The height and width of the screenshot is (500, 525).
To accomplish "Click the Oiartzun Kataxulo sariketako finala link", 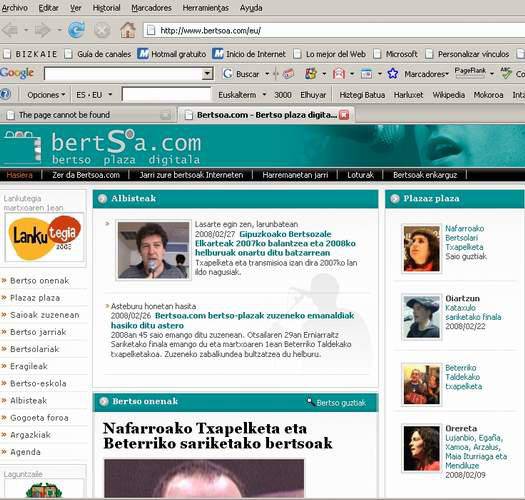I will pyautogui.click(x=473, y=312).
